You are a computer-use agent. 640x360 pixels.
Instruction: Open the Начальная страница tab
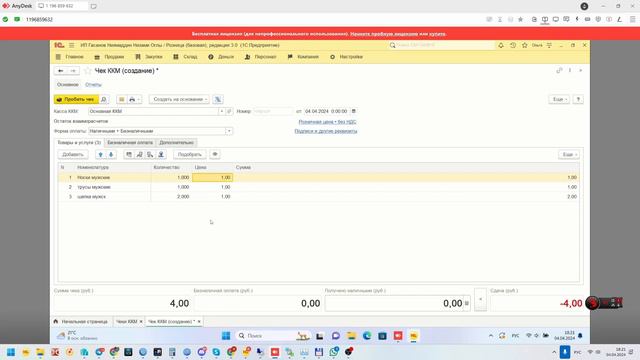coord(82,322)
